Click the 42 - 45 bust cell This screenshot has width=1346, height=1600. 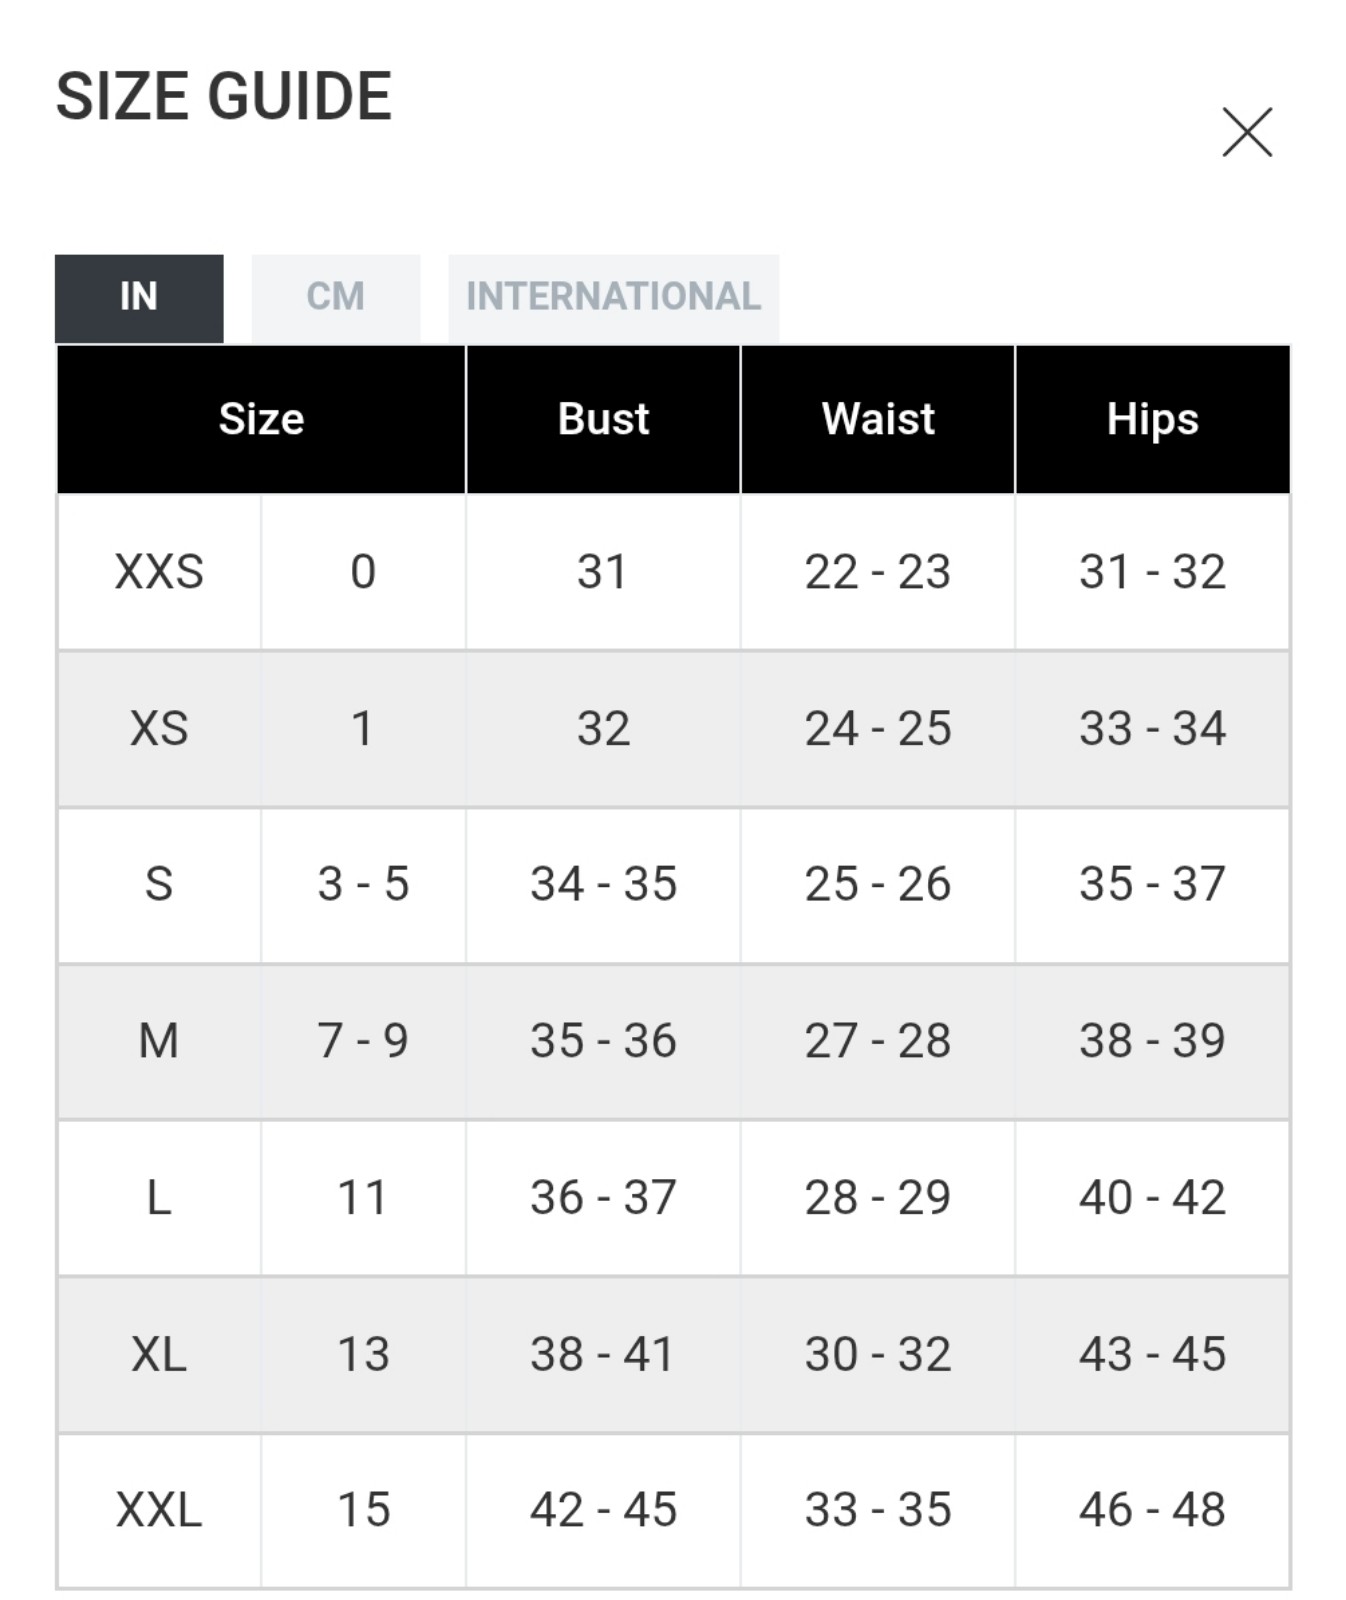[x=603, y=1510]
